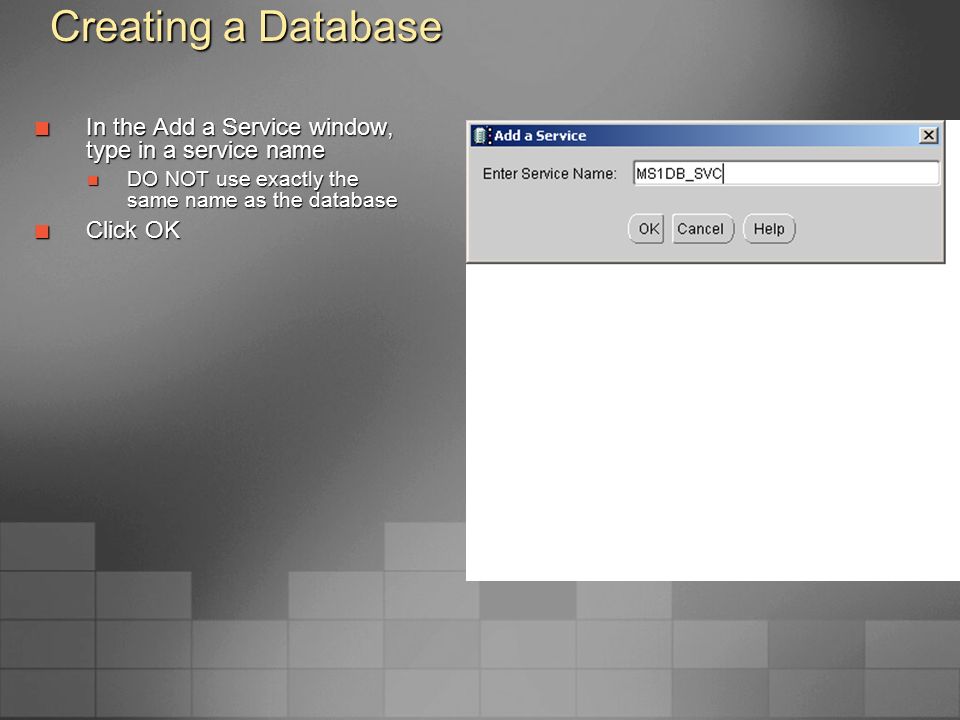Screen dimensions: 960x720
Task: Click the 'Creating a Database' heading
Action: (x=246, y=28)
